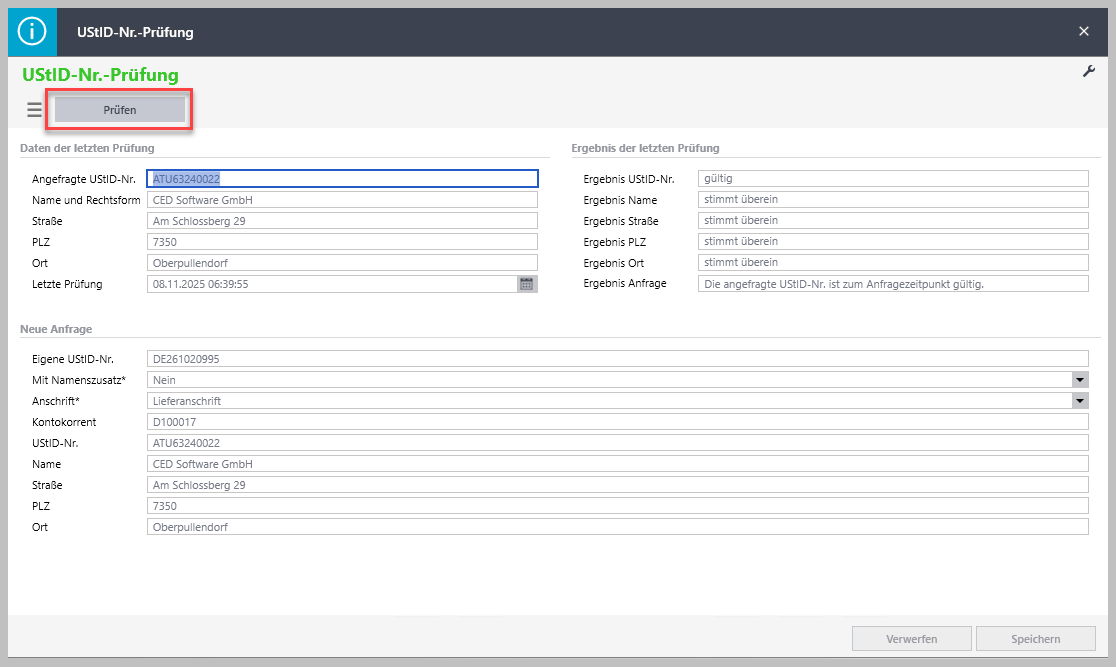Click the Verwerfen button

point(911,639)
